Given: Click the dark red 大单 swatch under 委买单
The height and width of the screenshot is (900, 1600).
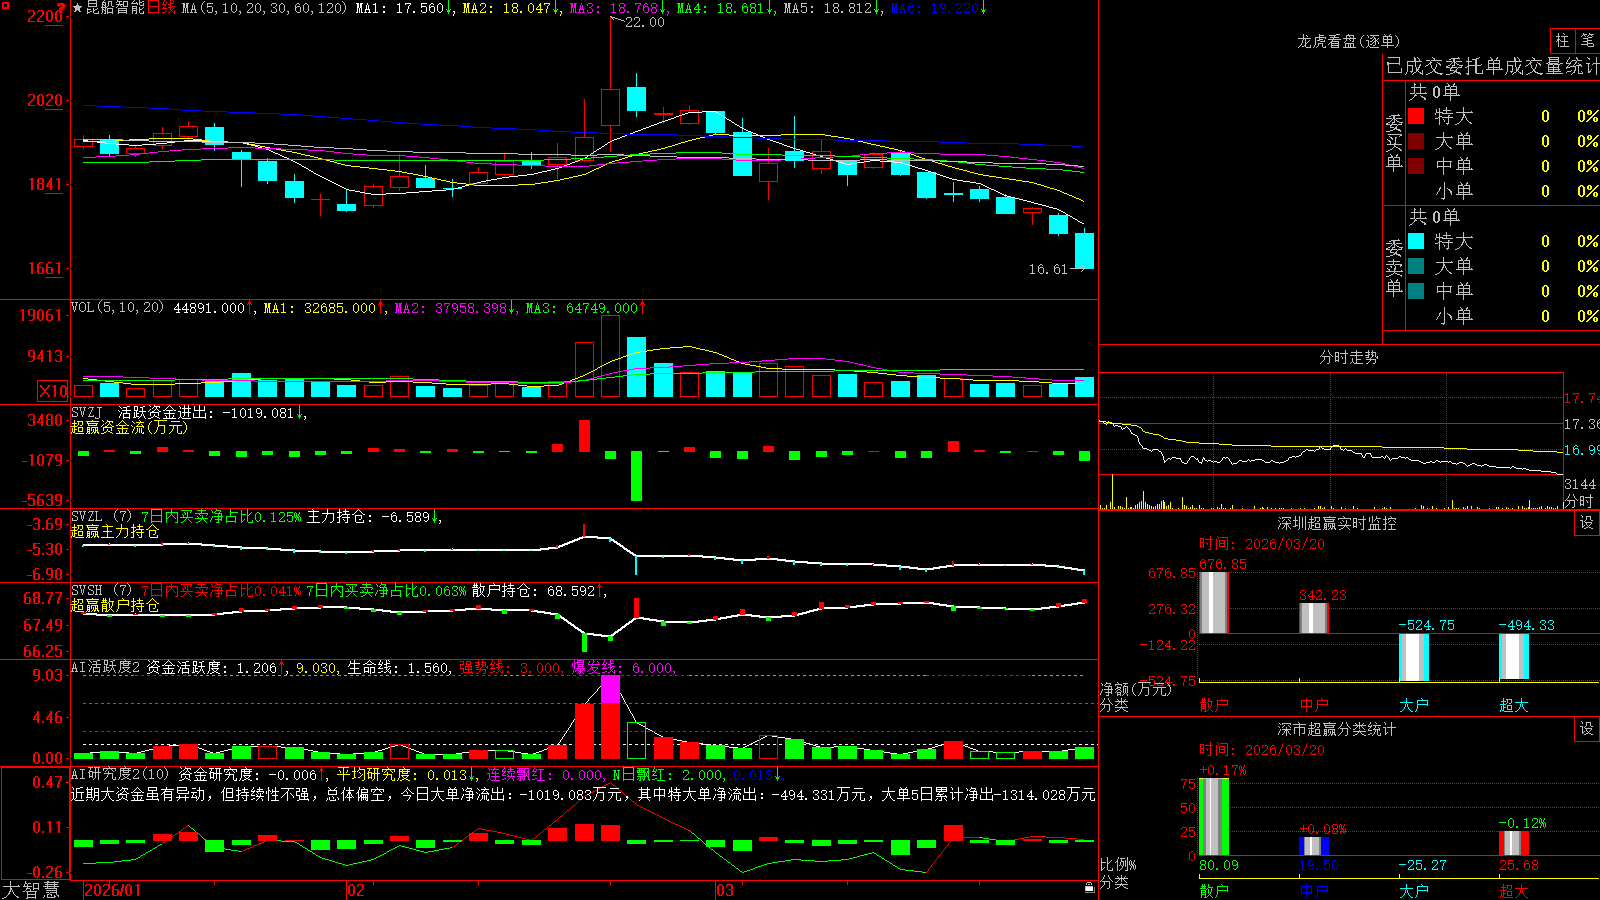Looking at the screenshot, I should 1416,141.
